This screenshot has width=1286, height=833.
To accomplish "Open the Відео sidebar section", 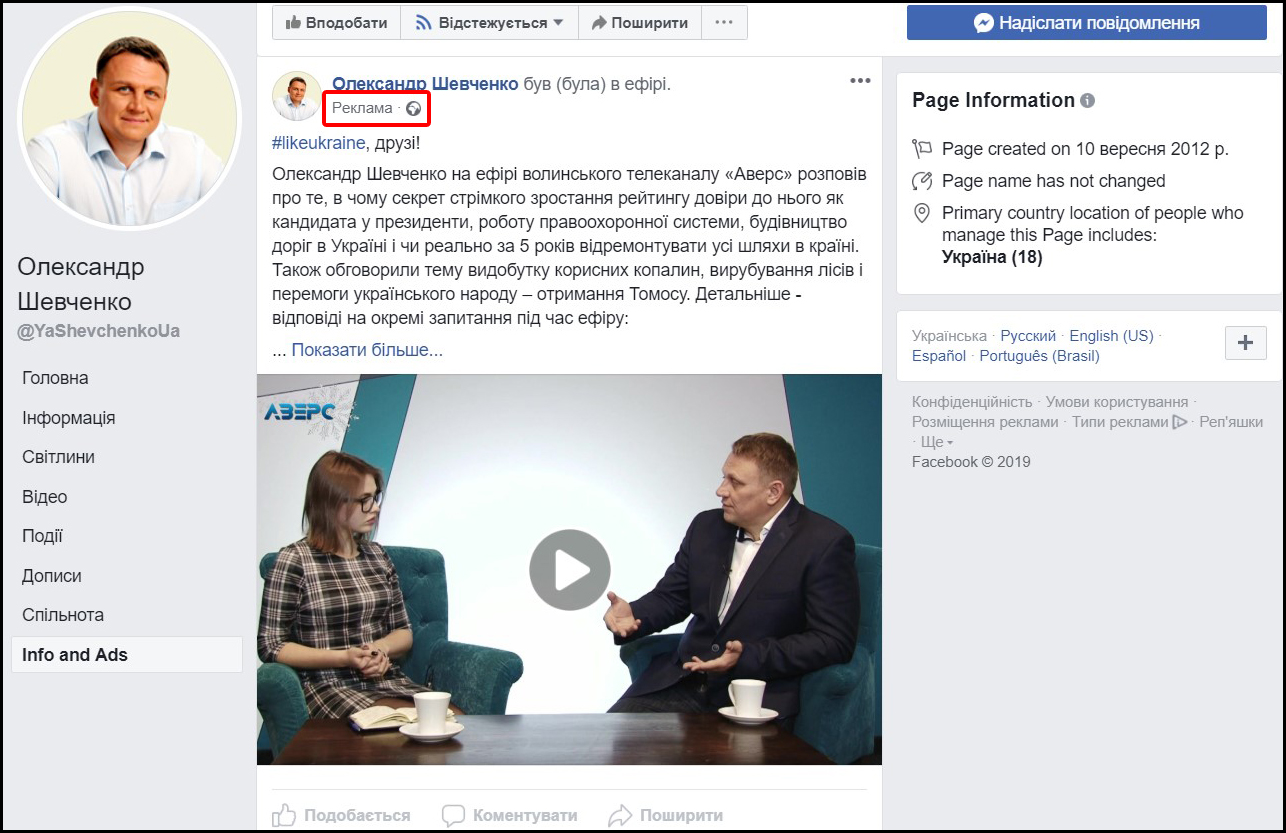I will click(x=45, y=497).
